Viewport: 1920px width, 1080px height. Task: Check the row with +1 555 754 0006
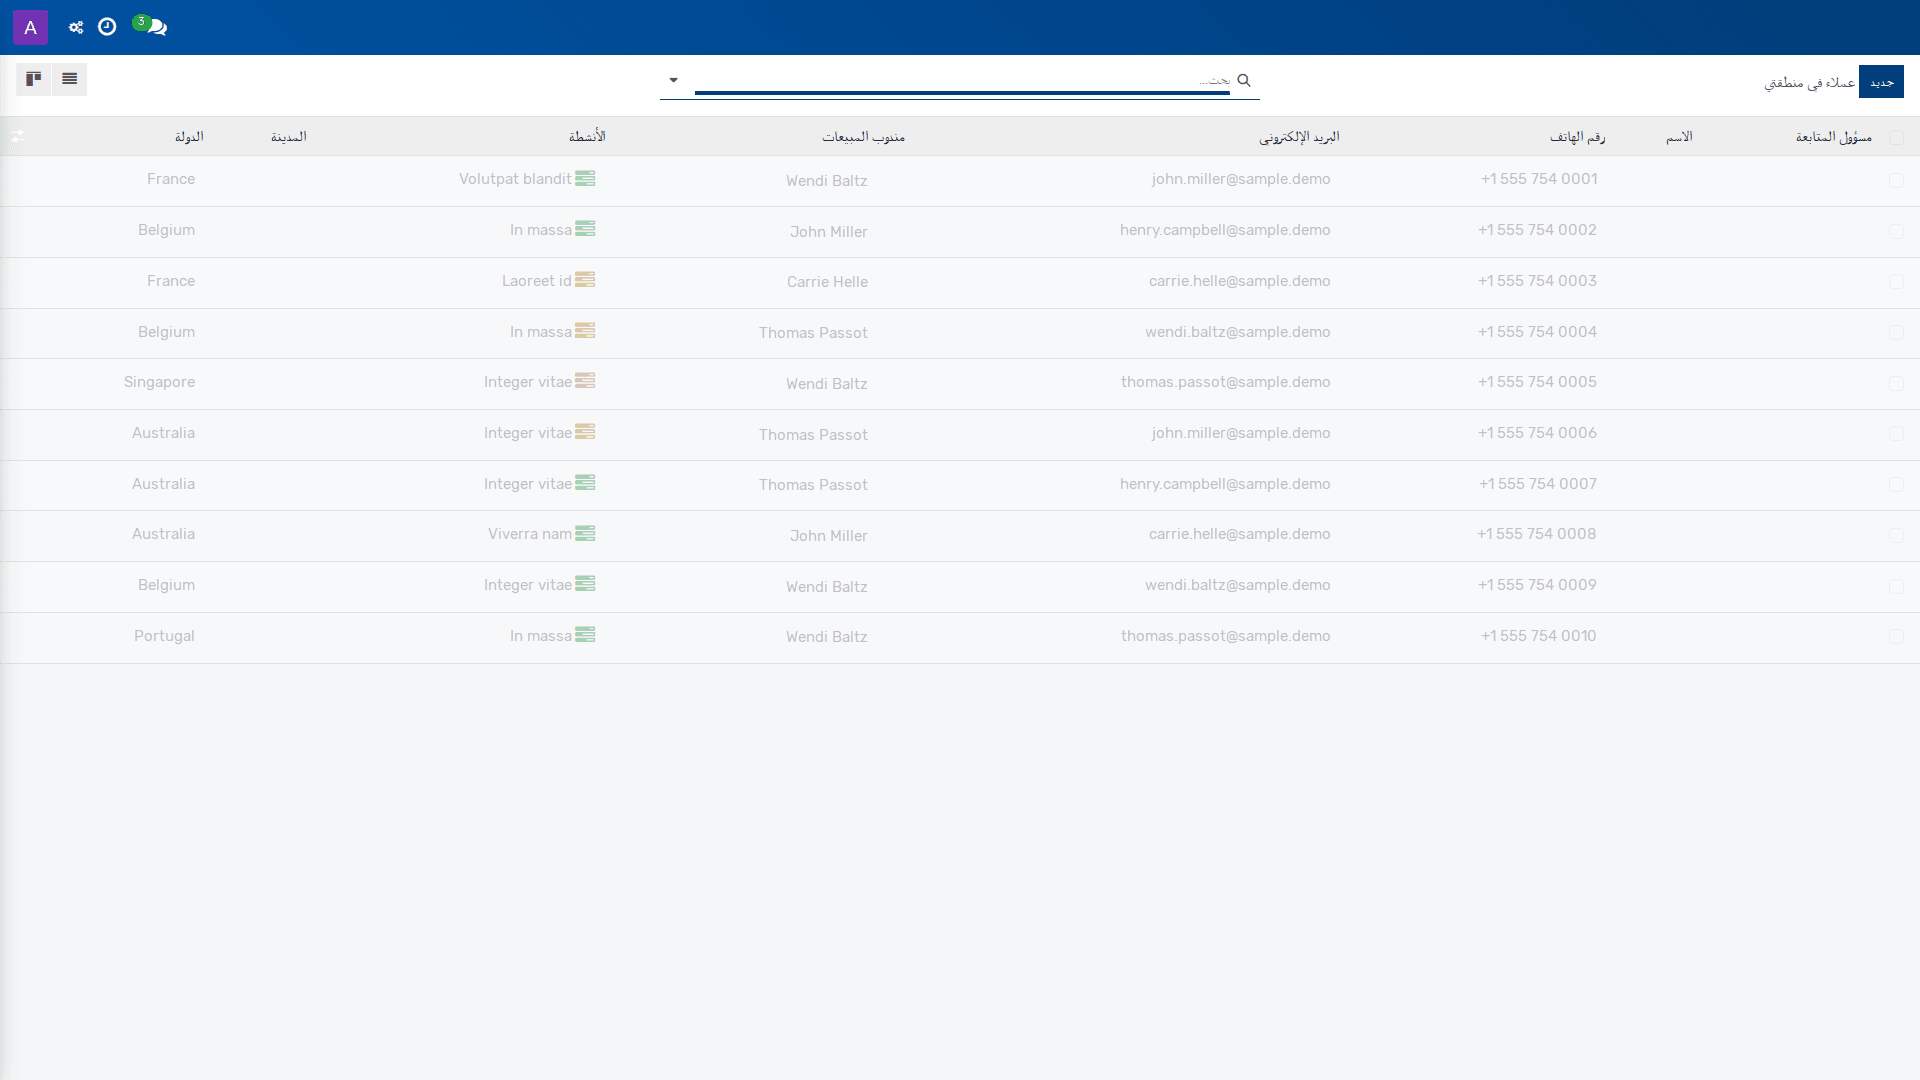(x=1896, y=434)
